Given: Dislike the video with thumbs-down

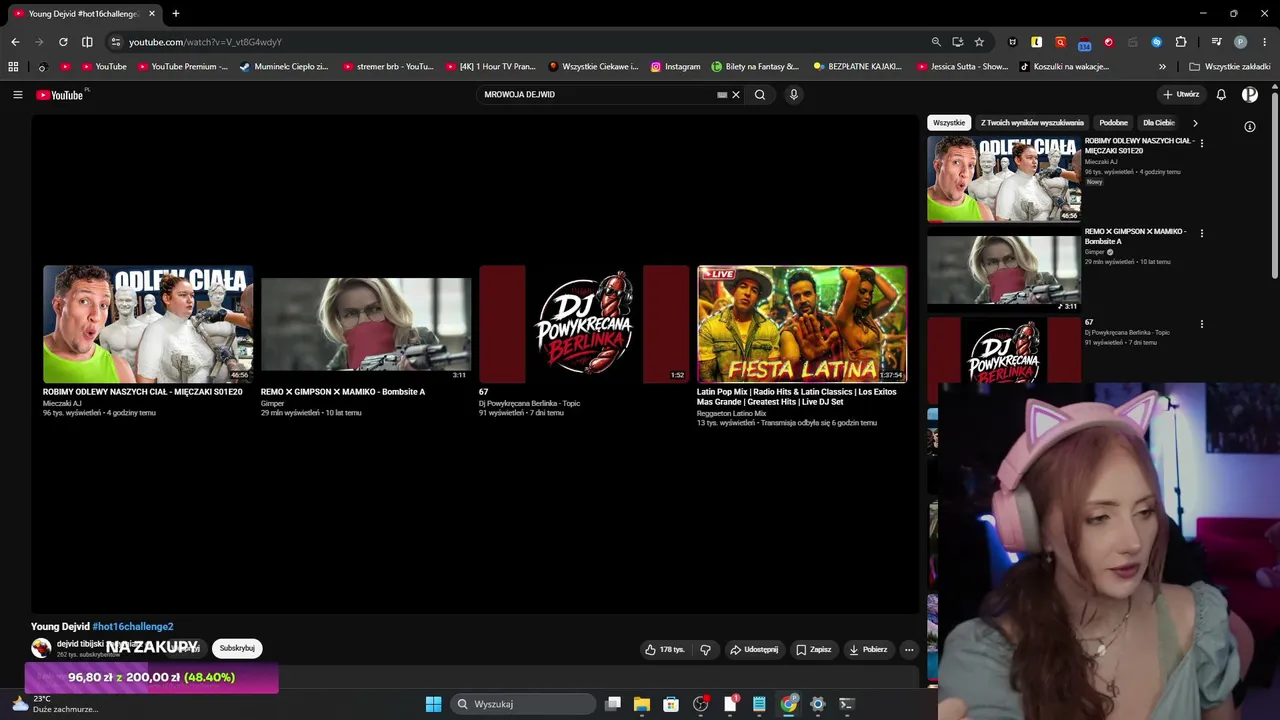Looking at the screenshot, I should [705, 650].
